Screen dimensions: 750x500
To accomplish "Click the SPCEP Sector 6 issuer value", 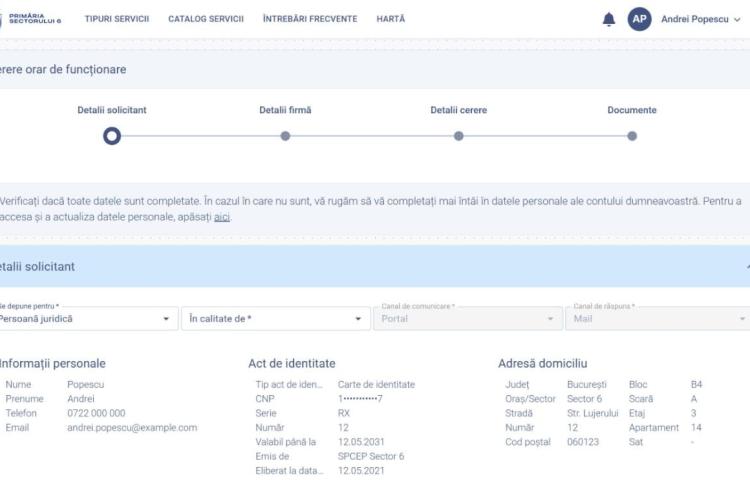I will point(371,456).
